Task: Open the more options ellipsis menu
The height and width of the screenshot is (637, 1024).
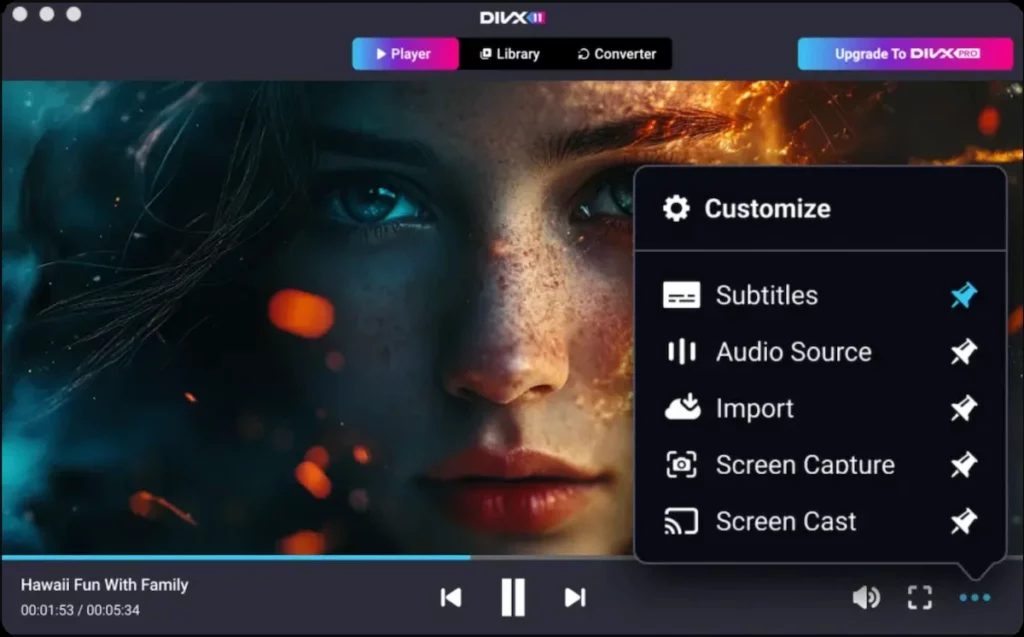Action: click(973, 597)
